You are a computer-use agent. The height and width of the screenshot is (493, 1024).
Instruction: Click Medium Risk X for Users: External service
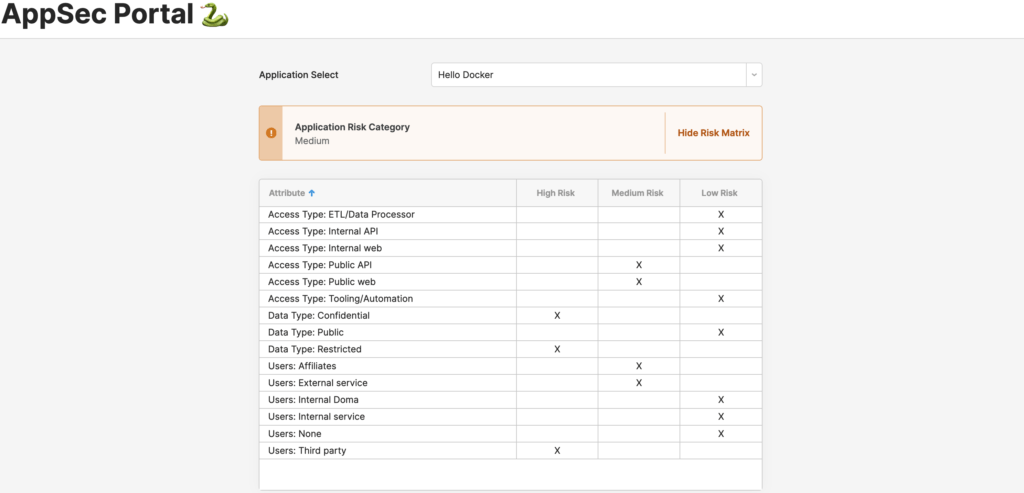[639, 383]
